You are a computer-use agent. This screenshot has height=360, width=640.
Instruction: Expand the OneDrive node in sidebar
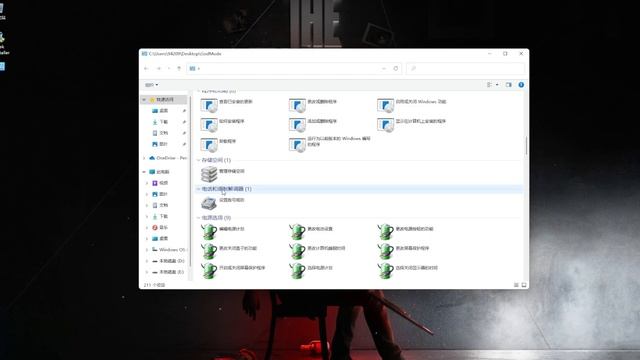tap(144, 158)
